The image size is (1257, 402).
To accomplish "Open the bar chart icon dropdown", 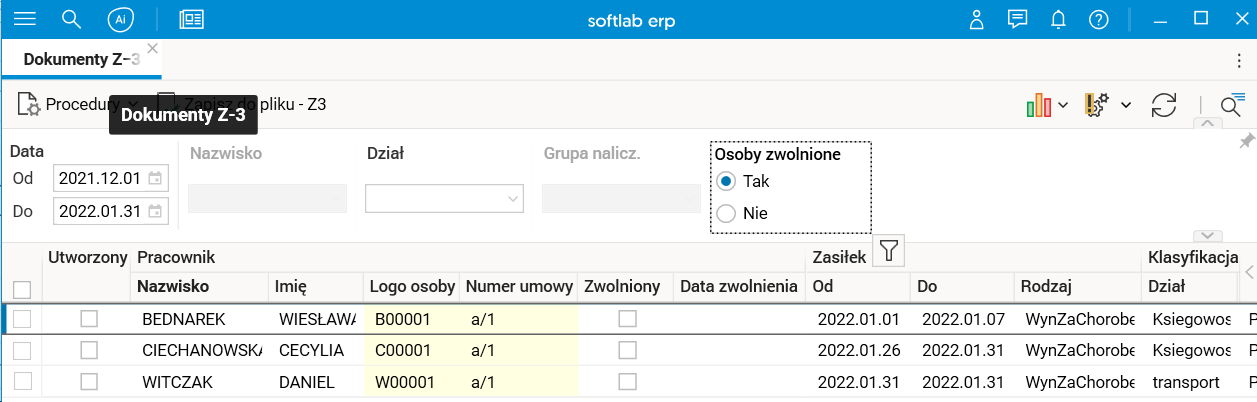I will (1047, 105).
